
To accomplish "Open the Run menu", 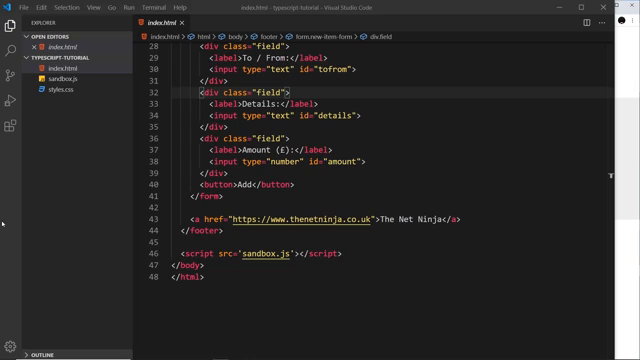I will (129, 7).
